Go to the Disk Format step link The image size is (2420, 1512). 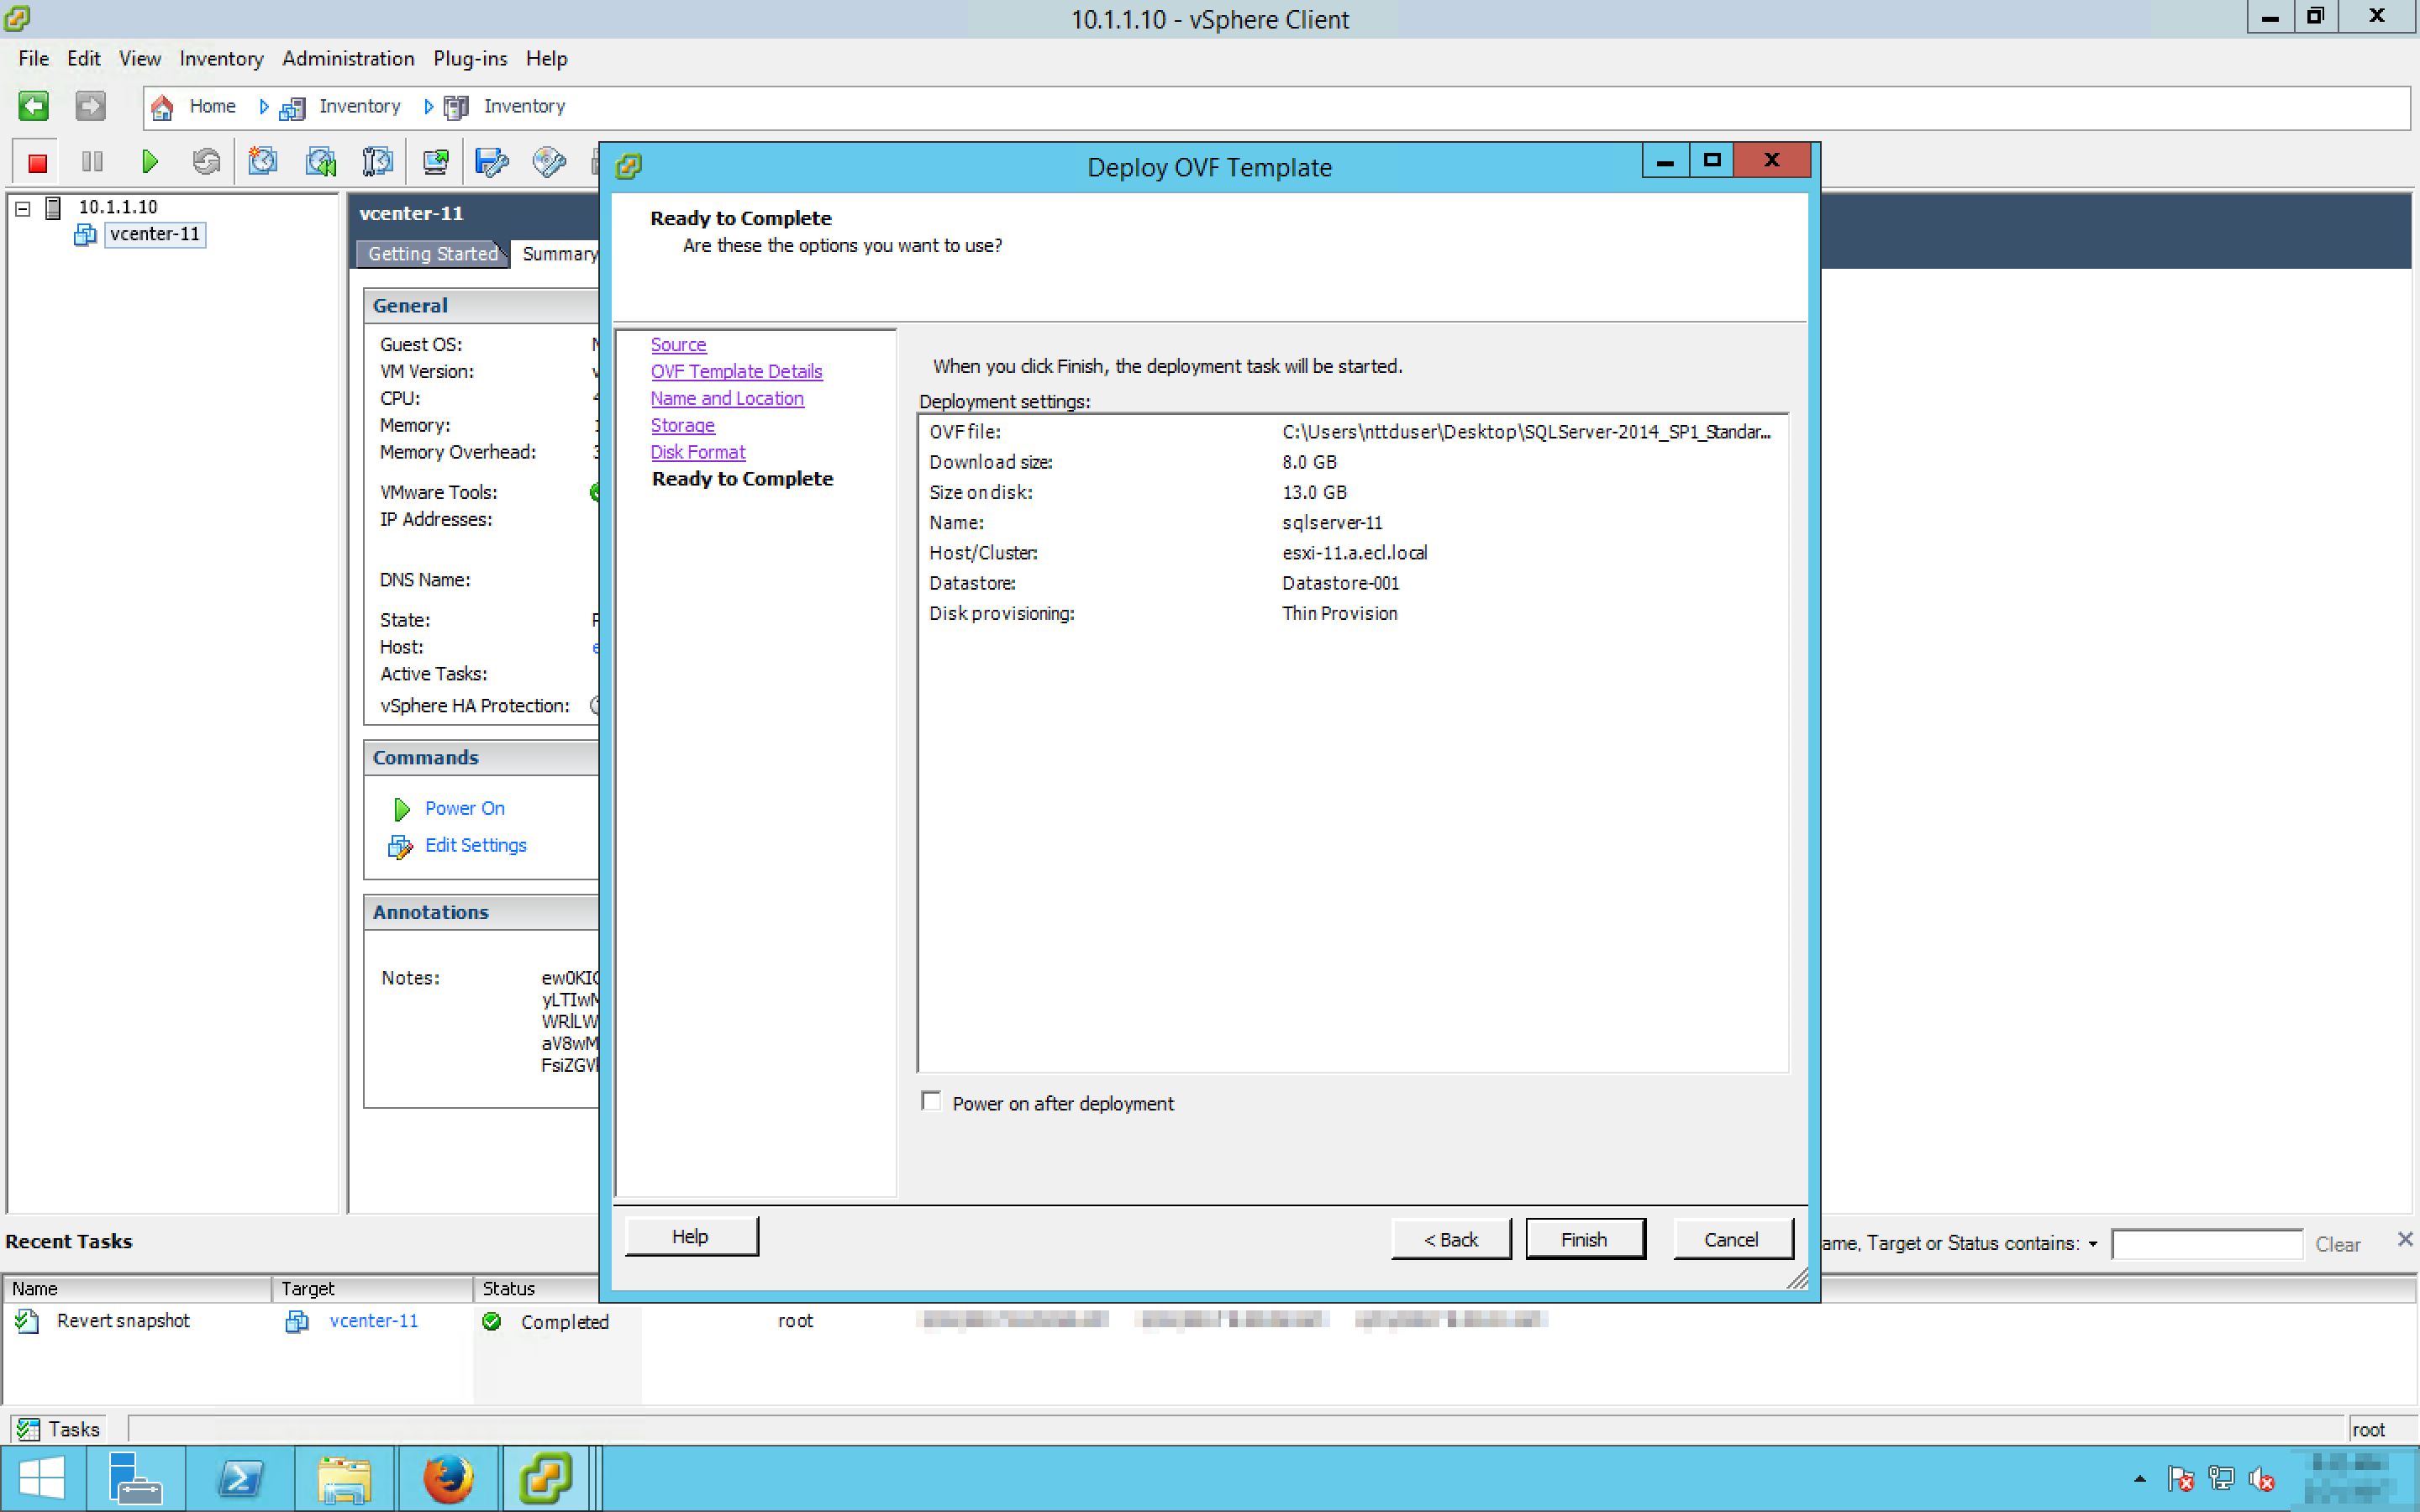click(x=697, y=452)
